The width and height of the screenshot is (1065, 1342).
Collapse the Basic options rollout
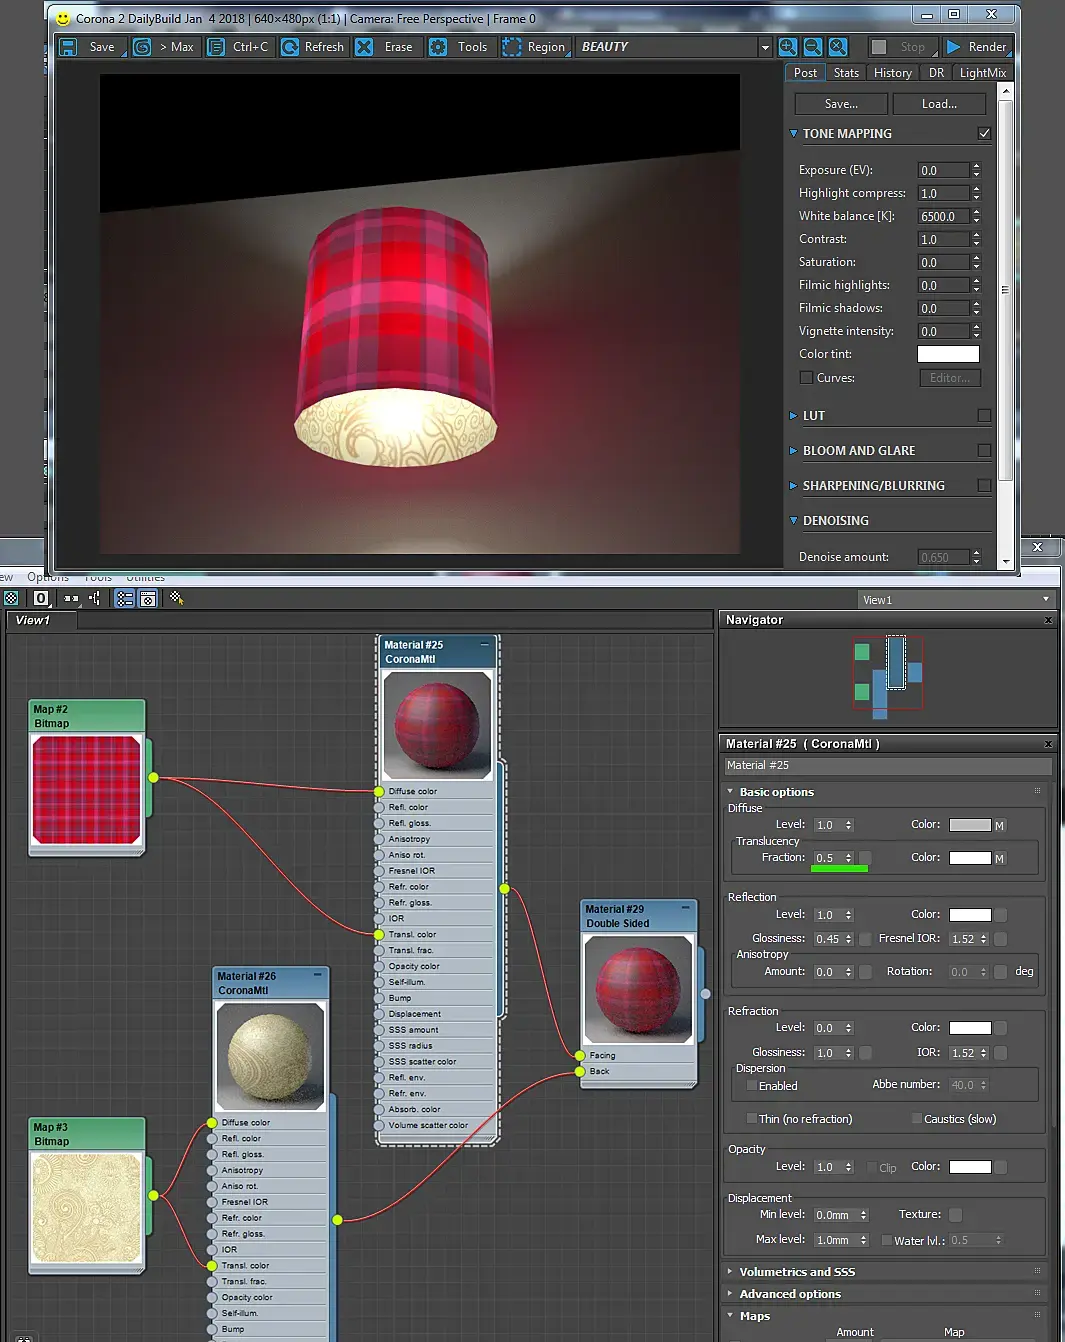[x=731, y=791]
